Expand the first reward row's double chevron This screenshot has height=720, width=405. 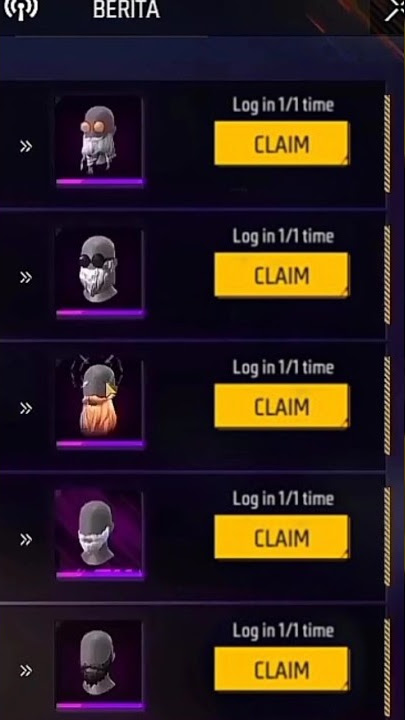[26, 146]
